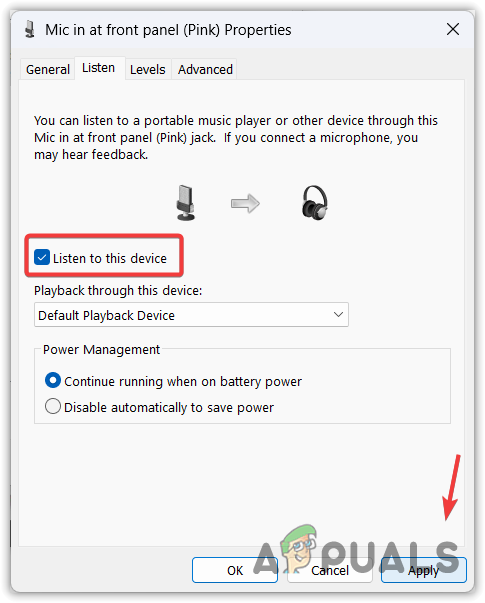Click the Power Management group label
The width and height of the screenshot is (485, 603).
pyautogui.click(x=101, y=350)
